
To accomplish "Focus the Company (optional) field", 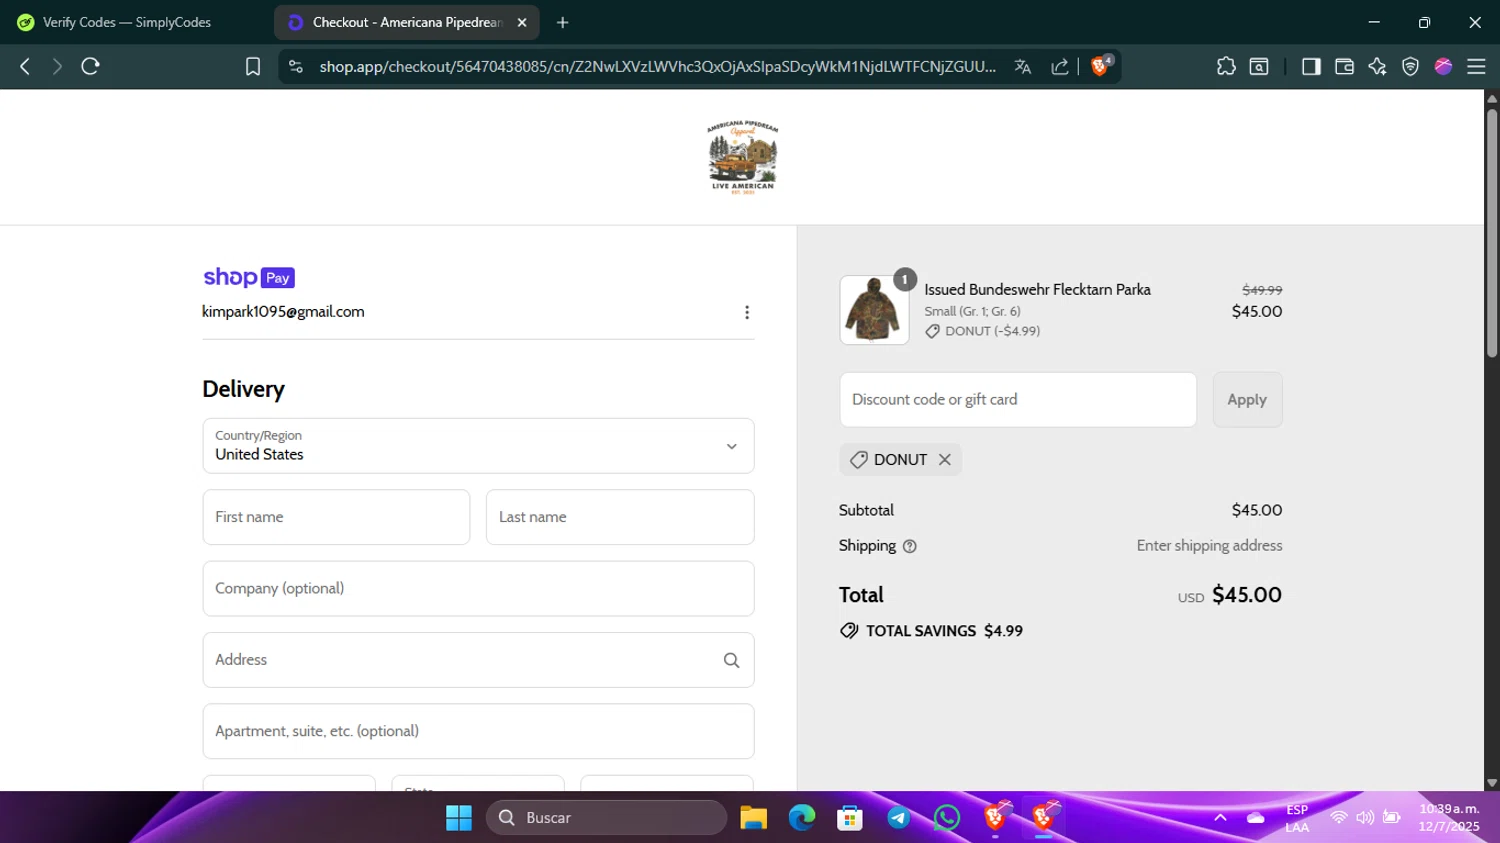I will (x=478, y=588).
